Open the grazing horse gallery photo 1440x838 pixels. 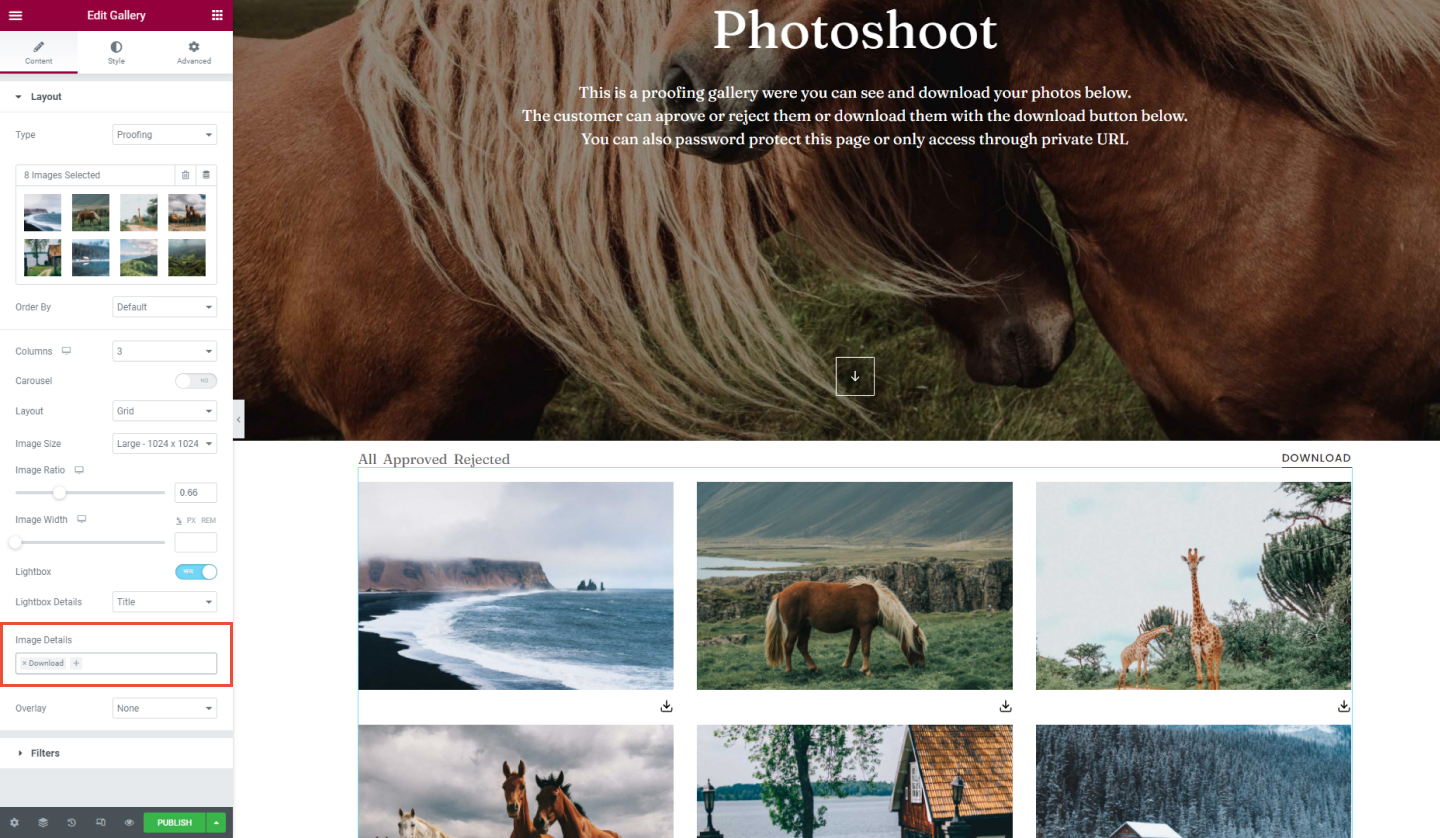tap(854, 586)
